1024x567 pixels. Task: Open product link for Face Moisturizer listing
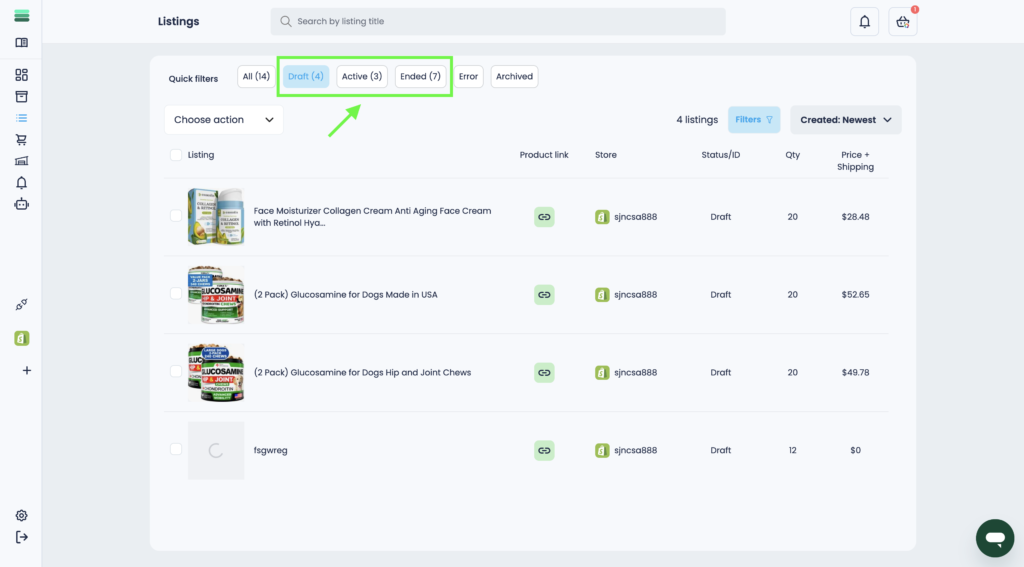click(544, 216)
